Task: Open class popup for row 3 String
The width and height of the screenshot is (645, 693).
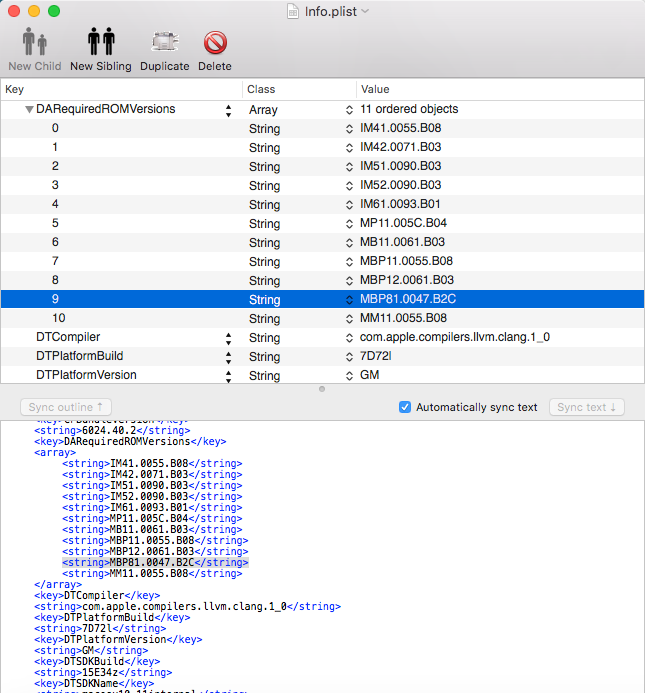Action: click(x=349, y=186)
